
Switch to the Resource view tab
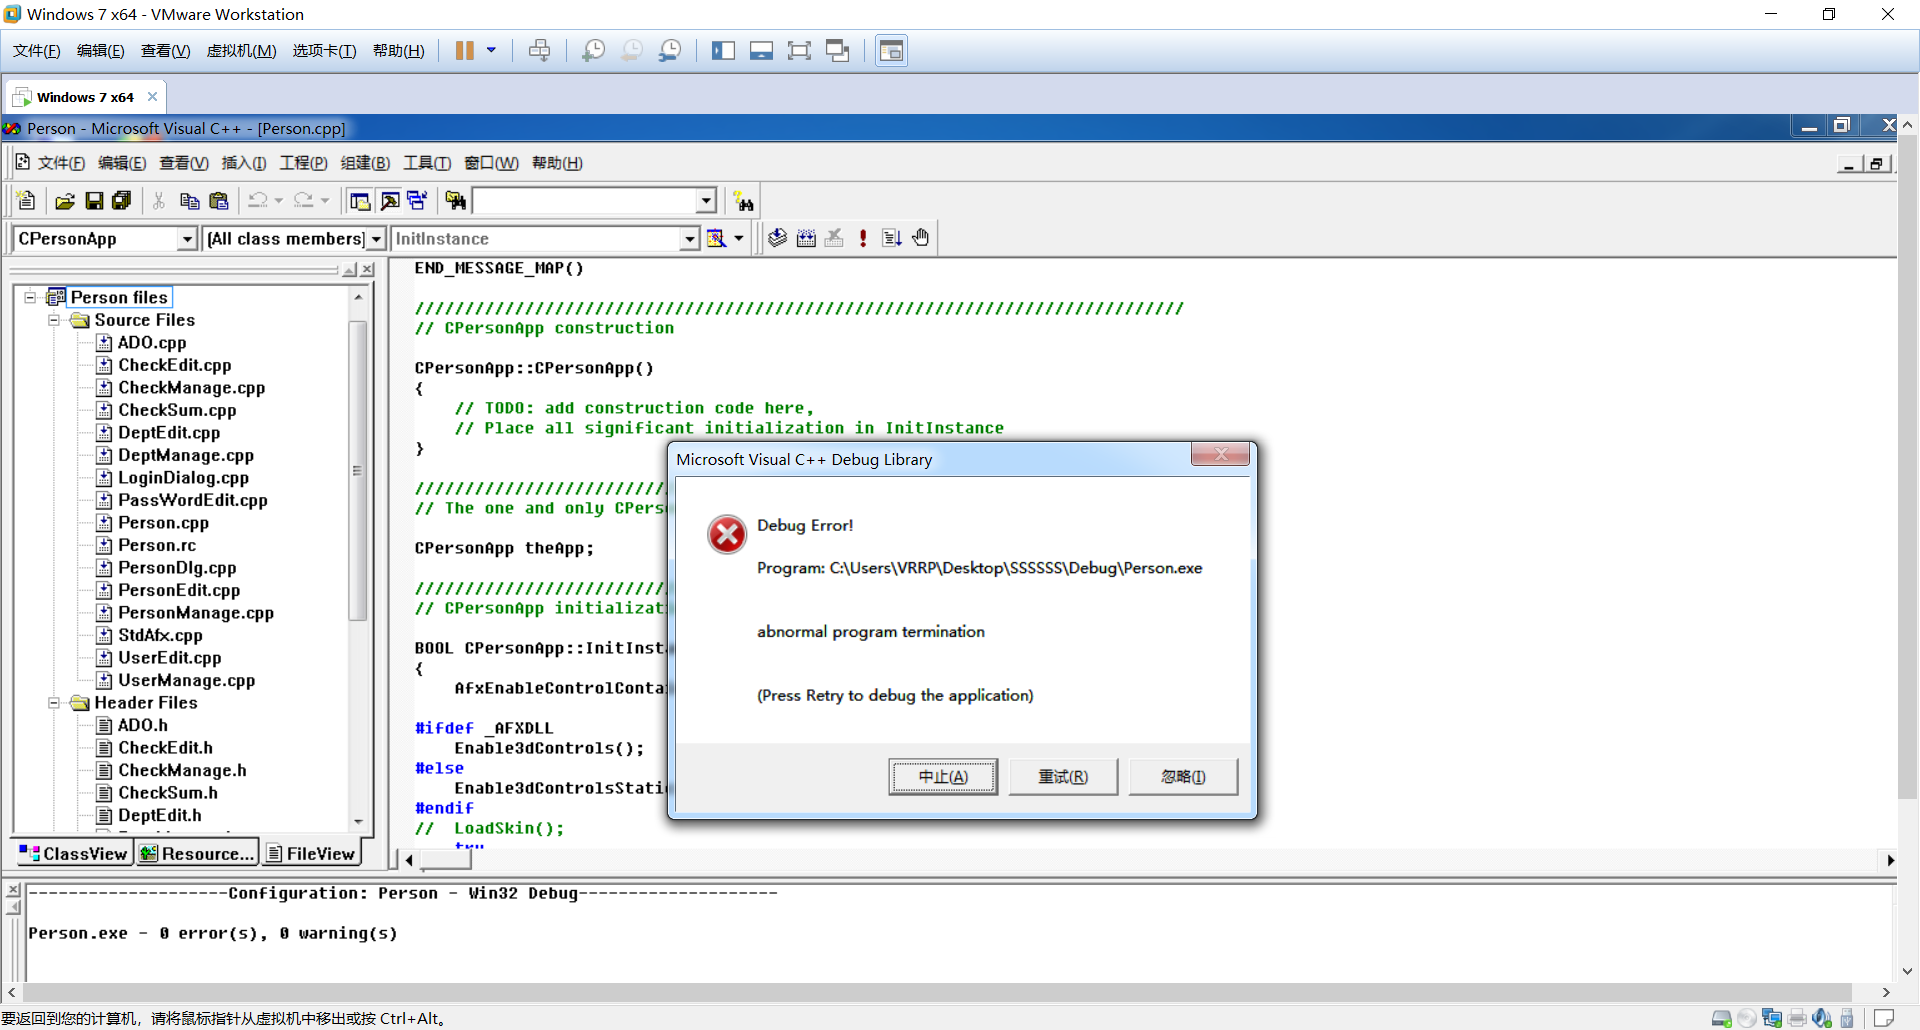coord(197,853)
